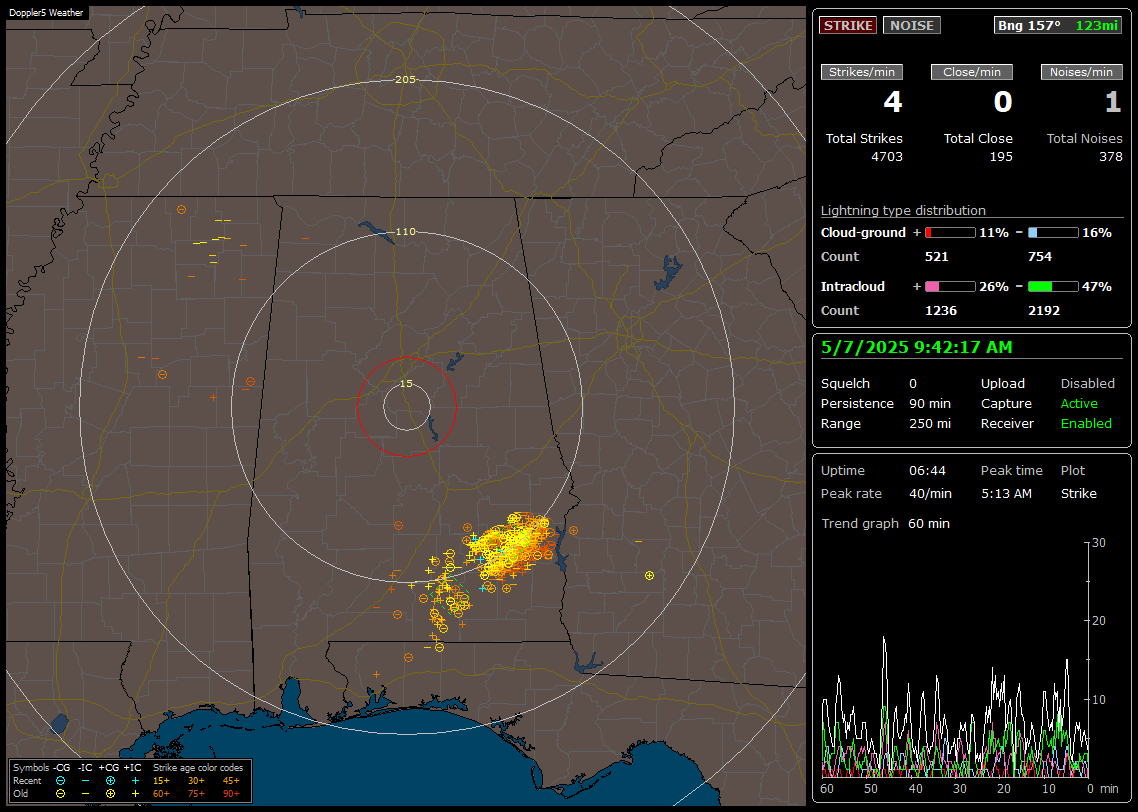The height and width of the screenshot is (812, 1138).
Task: Click the 45+ strike age color code
Action: pos(231,781)
